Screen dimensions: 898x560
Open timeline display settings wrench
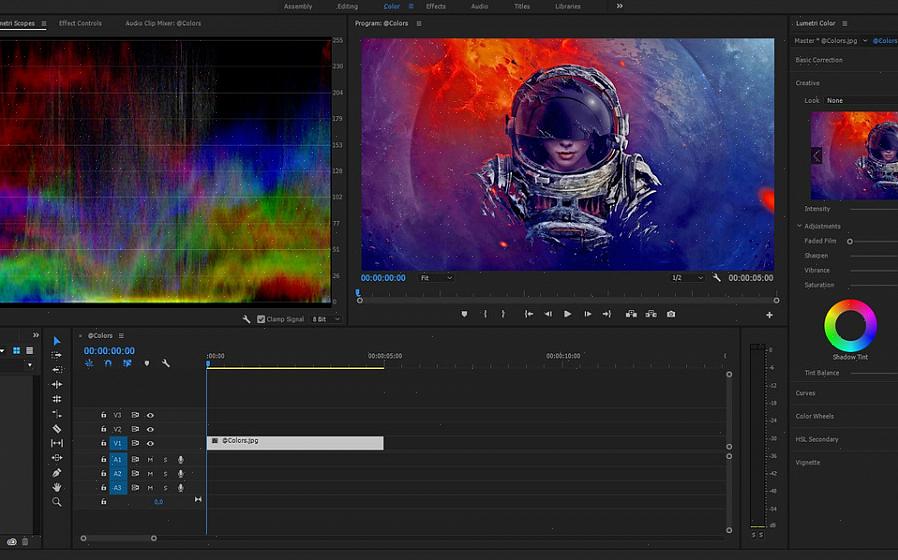coord(166,363)
